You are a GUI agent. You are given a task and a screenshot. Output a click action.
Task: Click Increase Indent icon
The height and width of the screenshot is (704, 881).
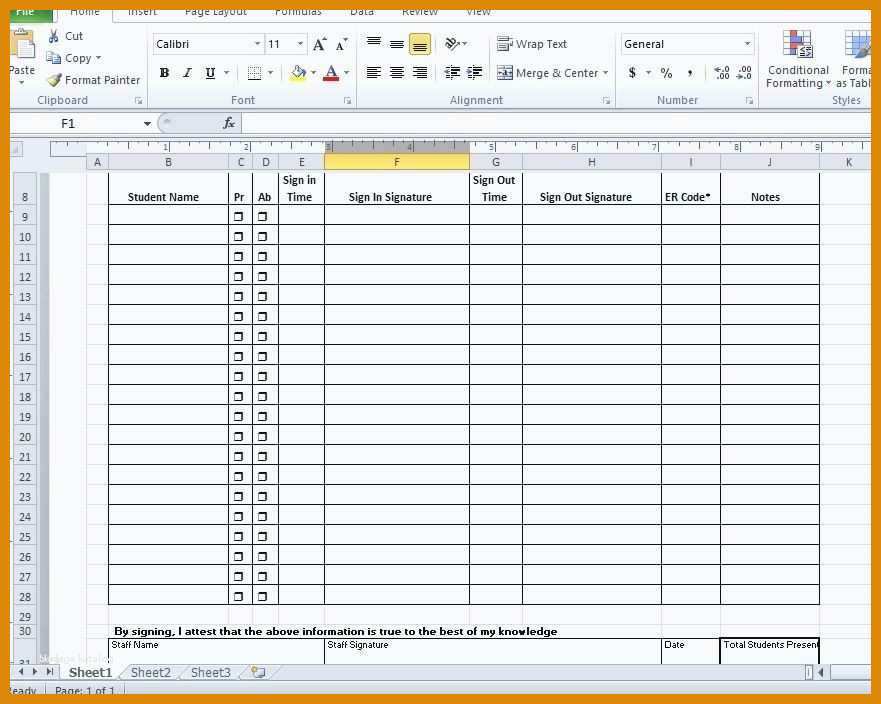(474, 72)
